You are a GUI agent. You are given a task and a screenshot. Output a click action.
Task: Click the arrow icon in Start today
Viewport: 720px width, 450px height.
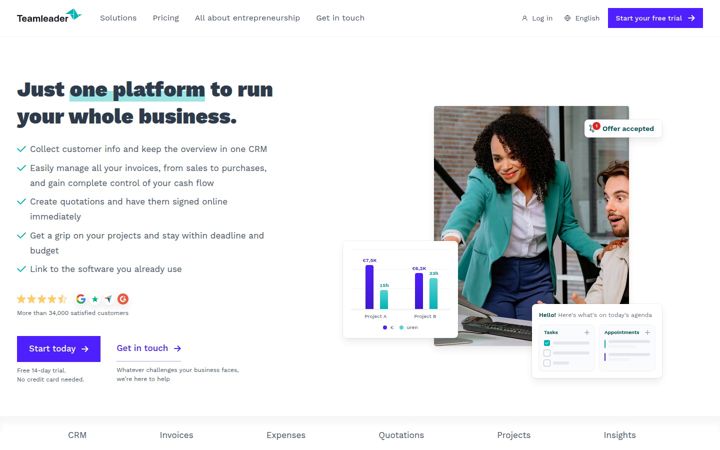(85, 349)
